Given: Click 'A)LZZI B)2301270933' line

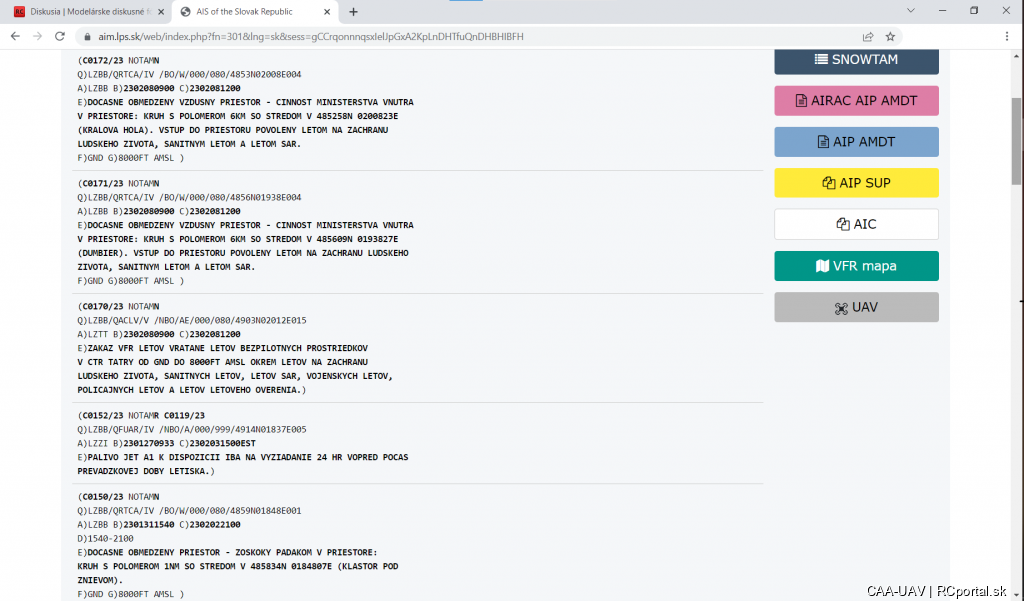Looking at the screenshot, I should coord(167,444).
